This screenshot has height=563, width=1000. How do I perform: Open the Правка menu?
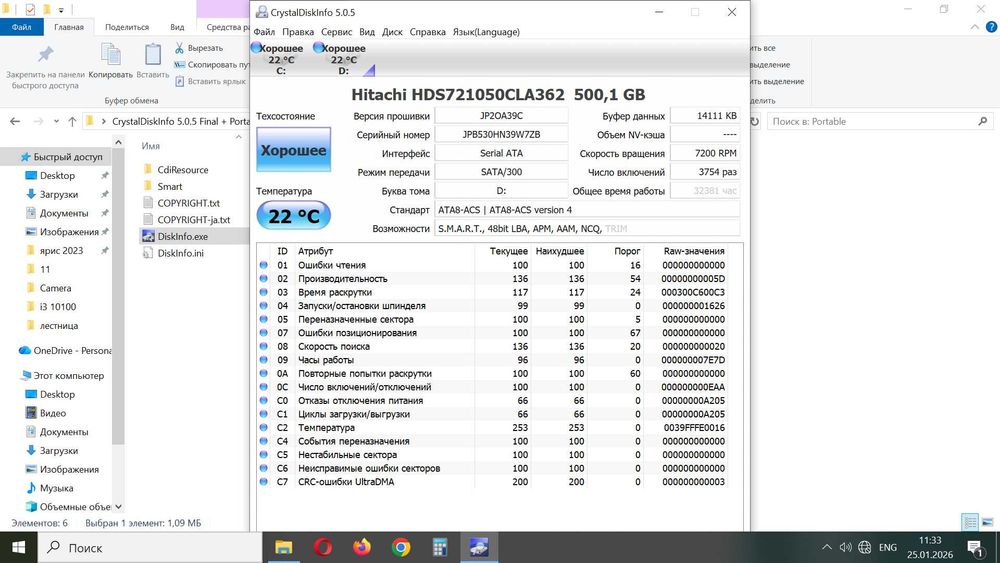pos(298,32)
